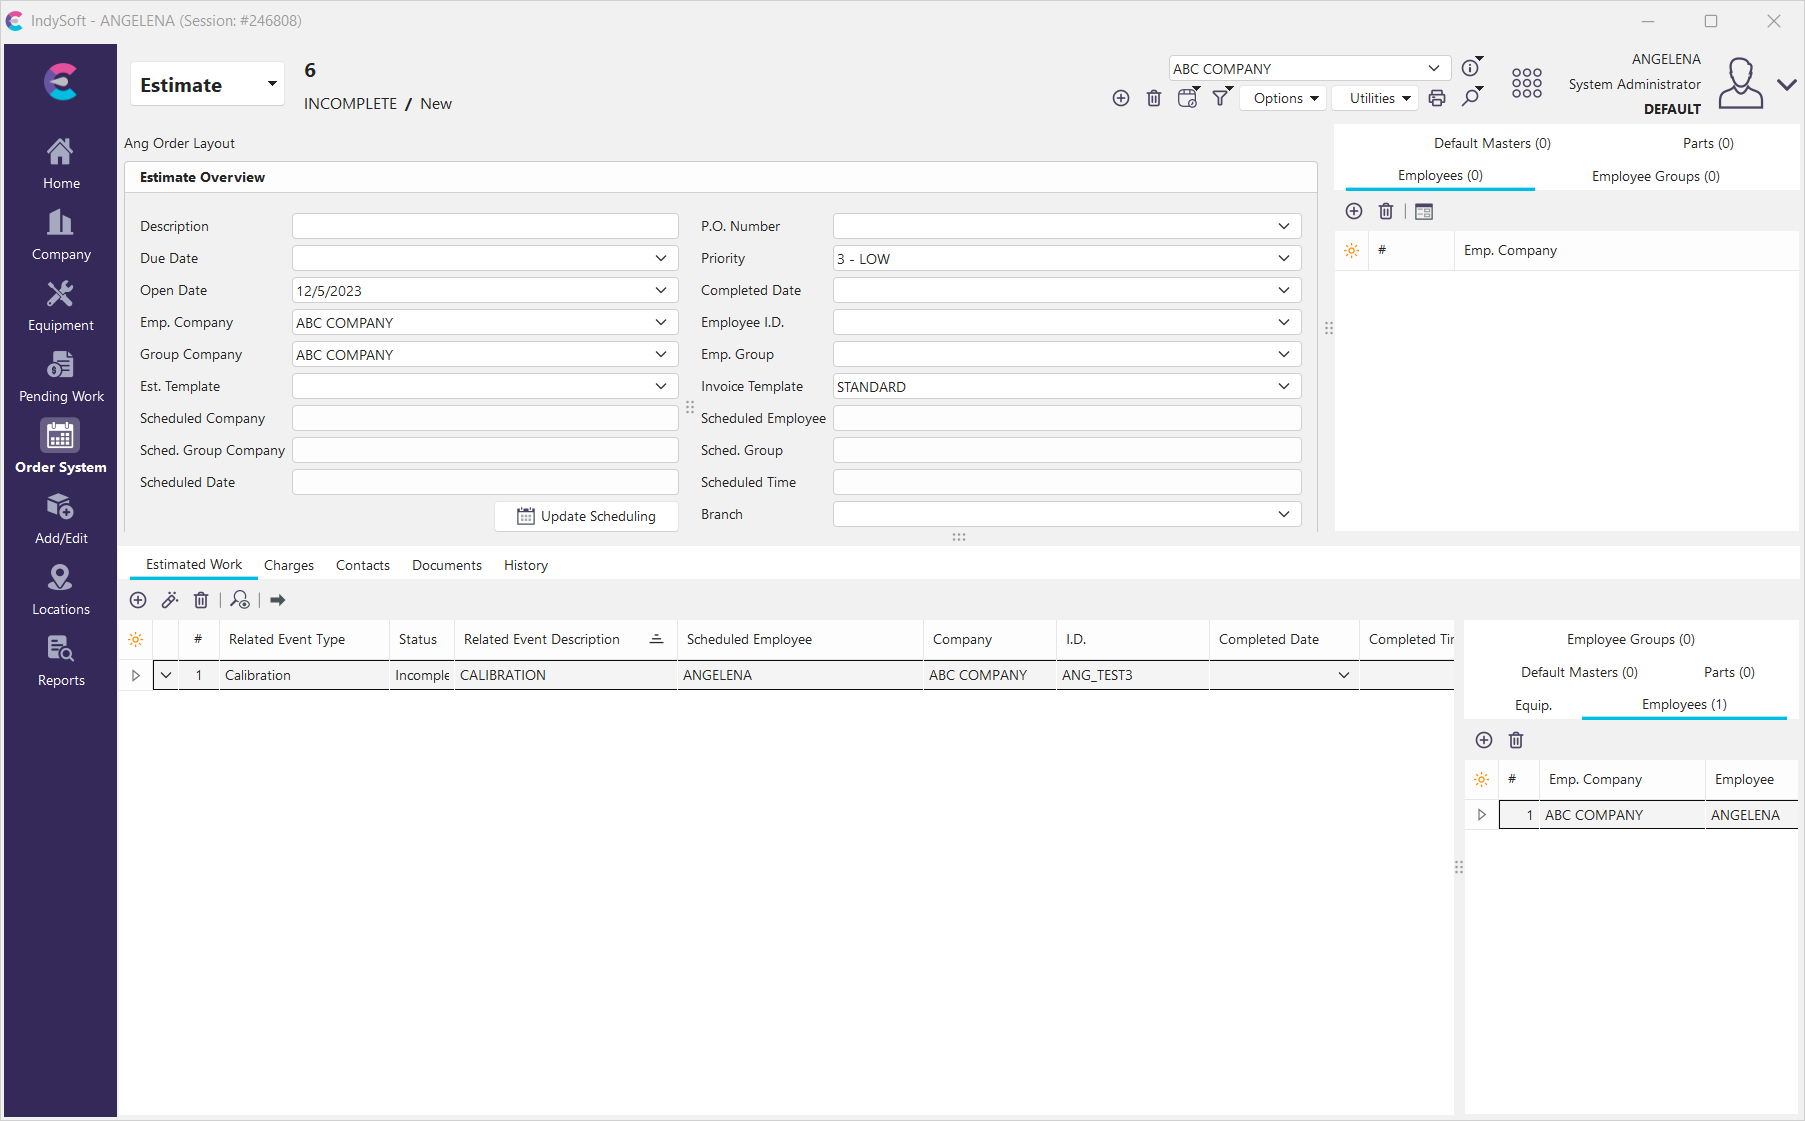Open the Priority dropdown
This screenshot has height=1121, width=1805.
coord(1283,259)
